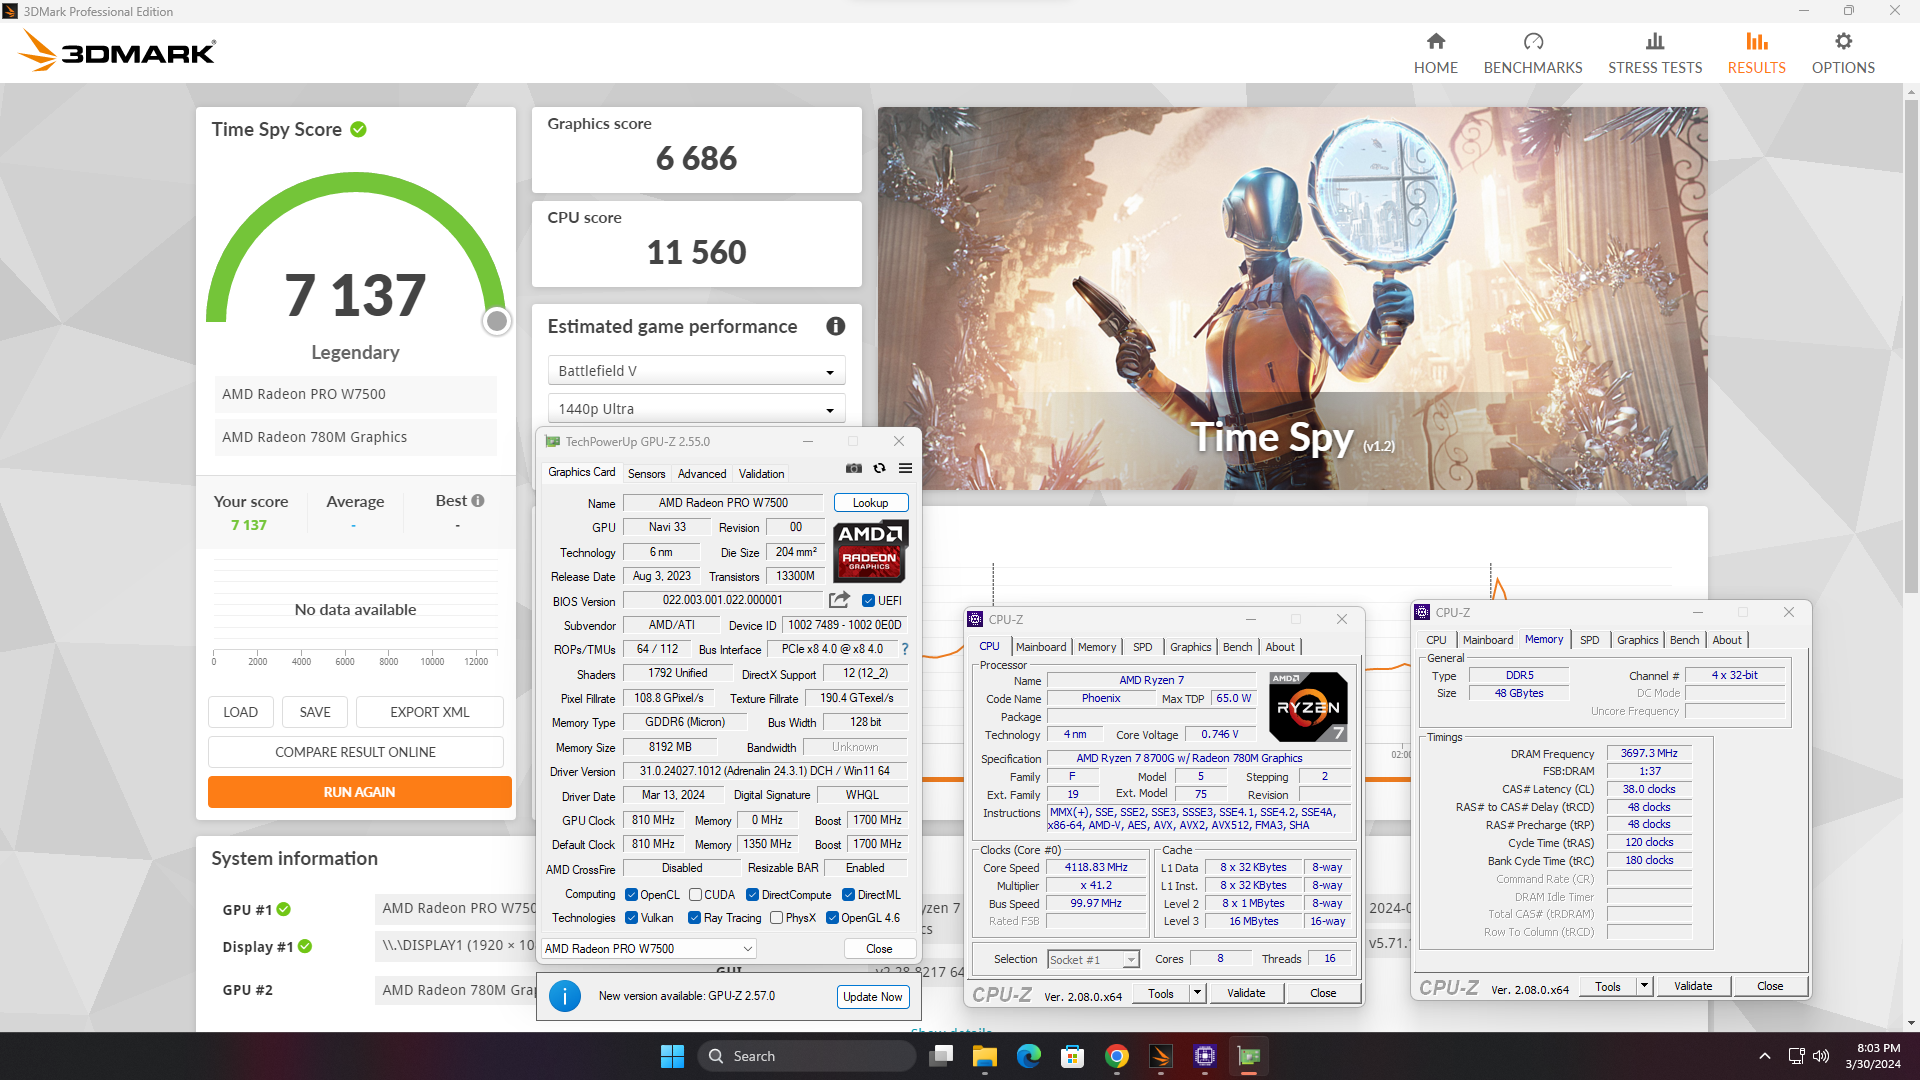Click Update Now in GPU-Z notice
This screenshot has height=1080, width=1920.
(872, 997)
